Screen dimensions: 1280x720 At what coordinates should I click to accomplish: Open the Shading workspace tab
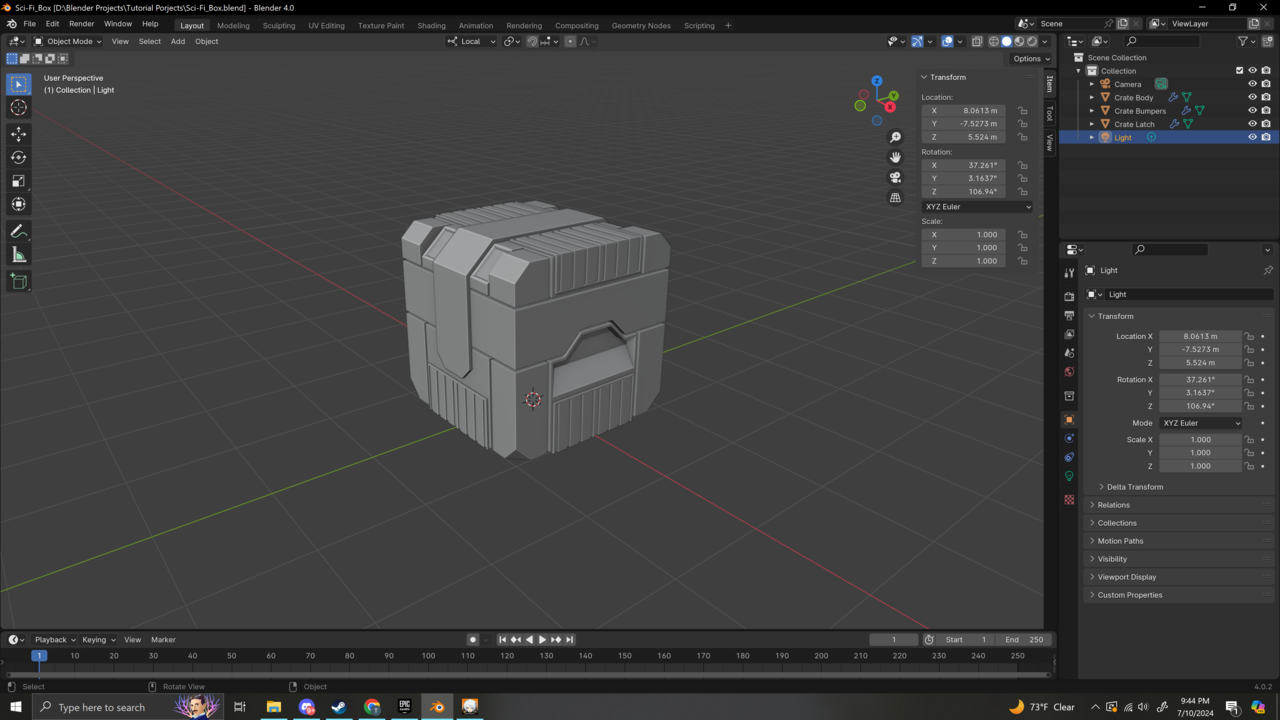coord(431,25)
